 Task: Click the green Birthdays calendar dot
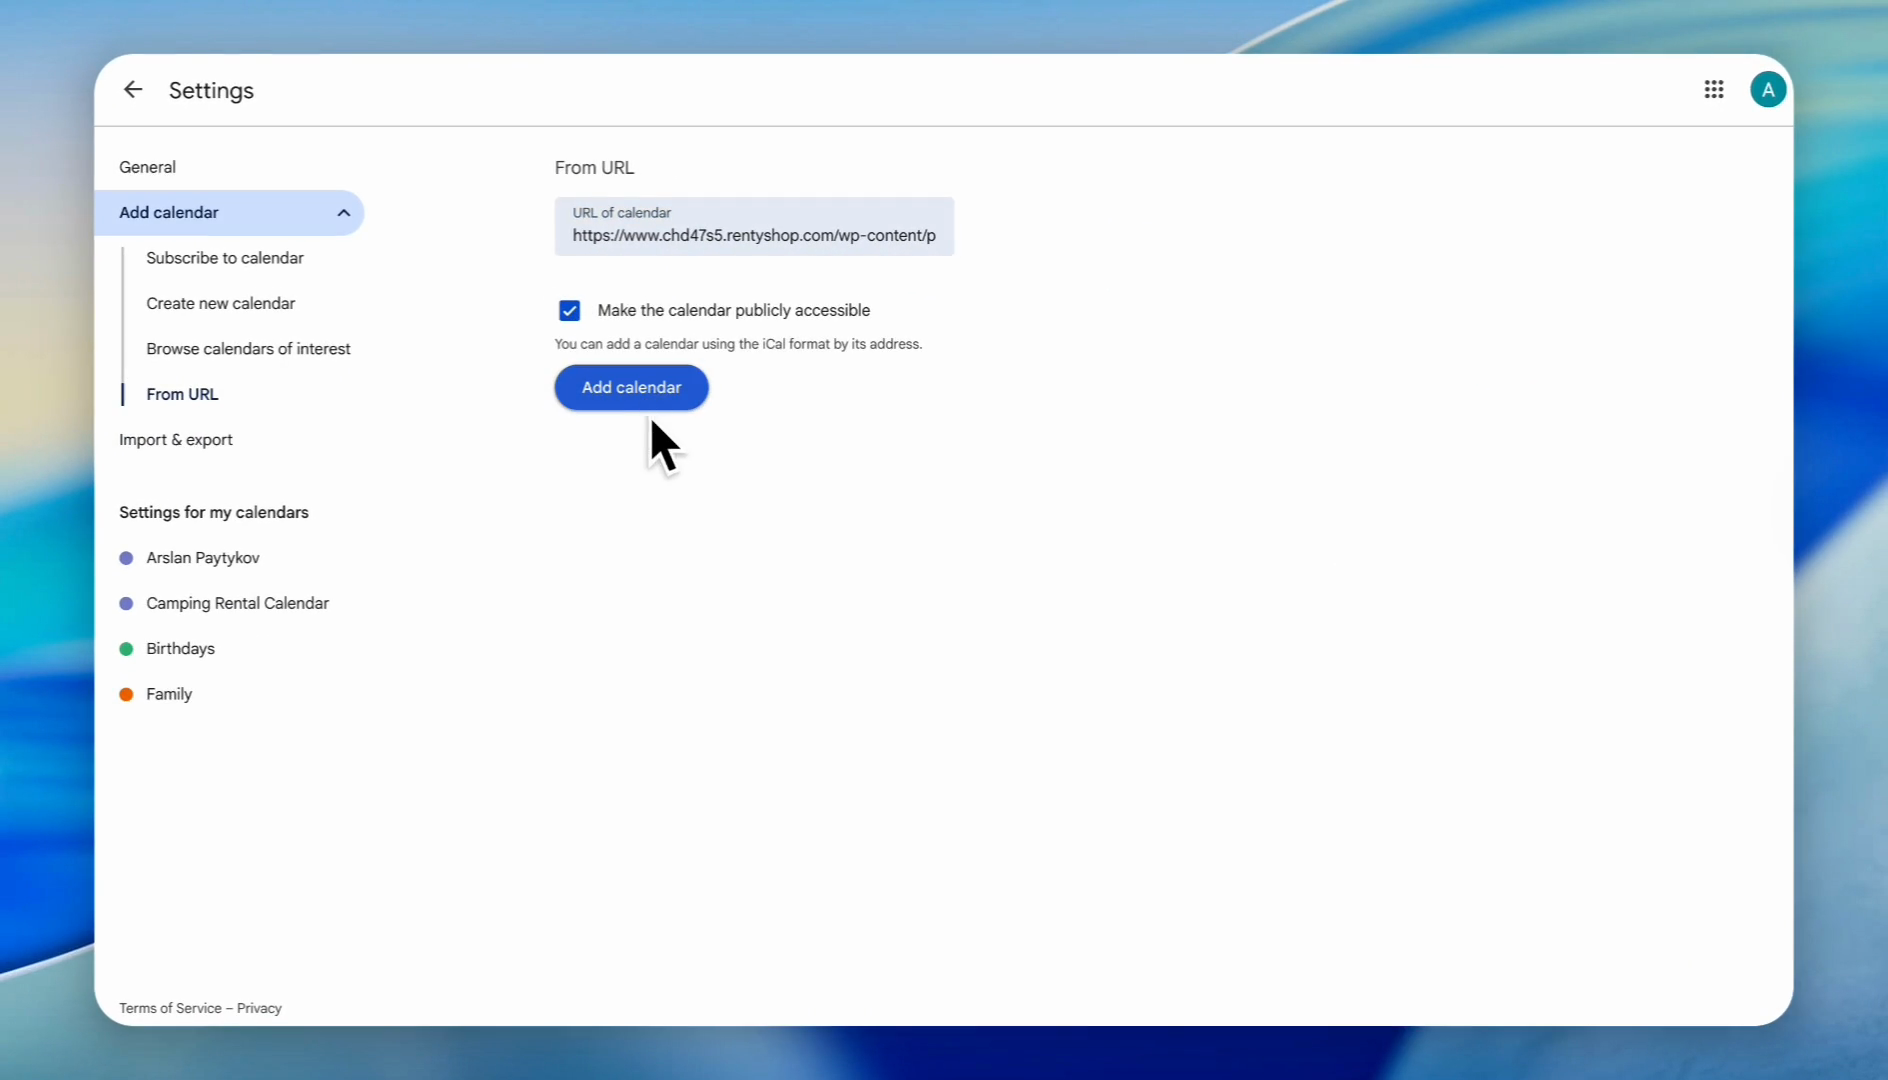pyautogui.click(x=126, y=648)
